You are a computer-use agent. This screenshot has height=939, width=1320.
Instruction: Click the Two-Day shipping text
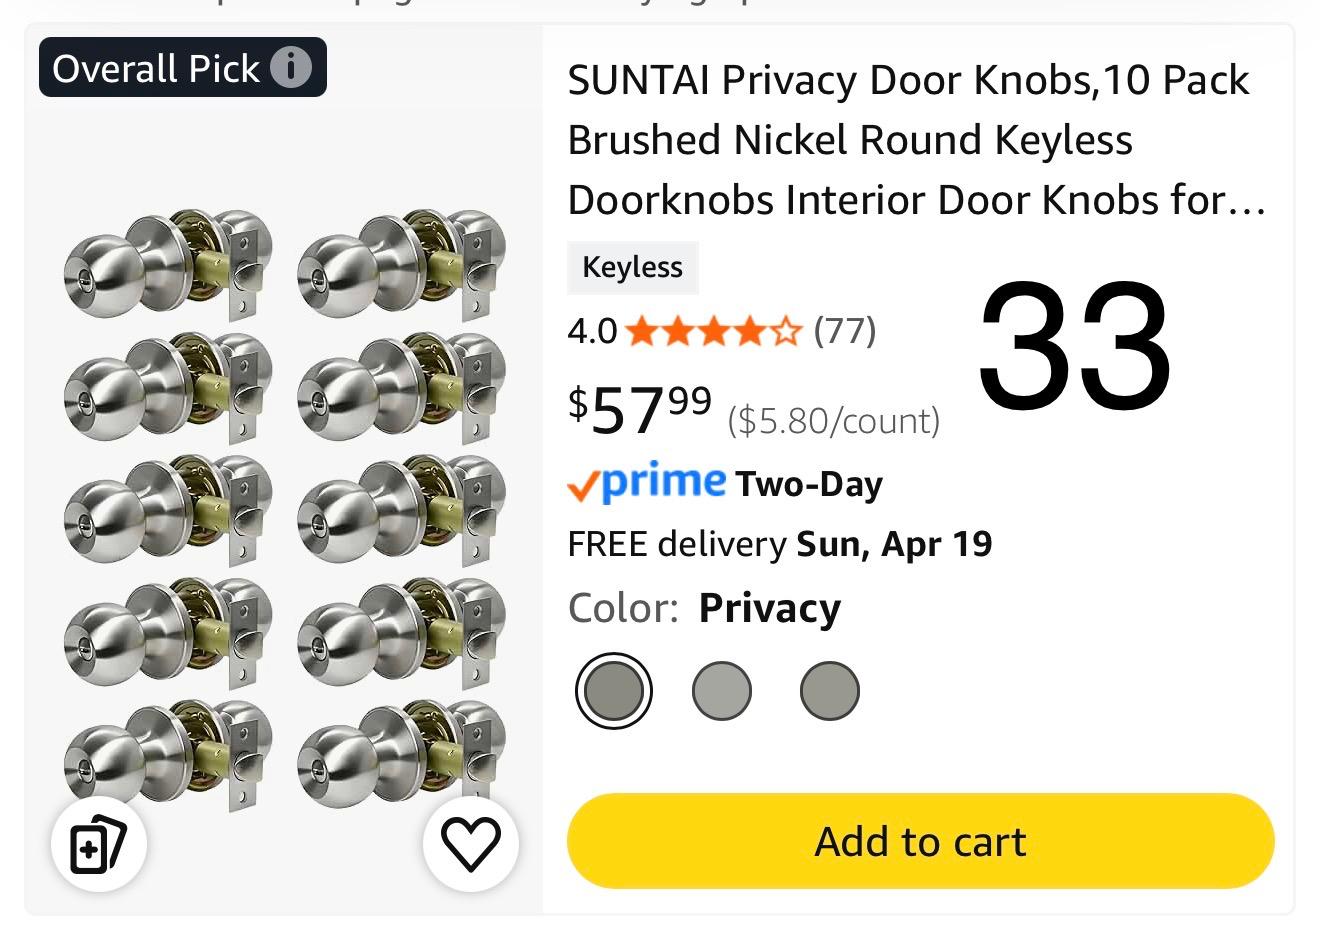tap(809, 485)
